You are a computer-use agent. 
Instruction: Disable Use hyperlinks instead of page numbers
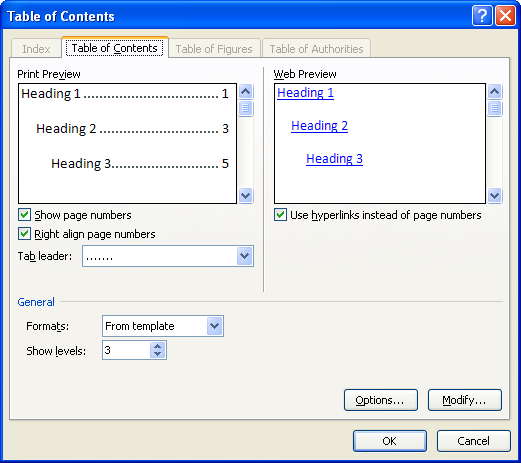[x=280, y=215]
